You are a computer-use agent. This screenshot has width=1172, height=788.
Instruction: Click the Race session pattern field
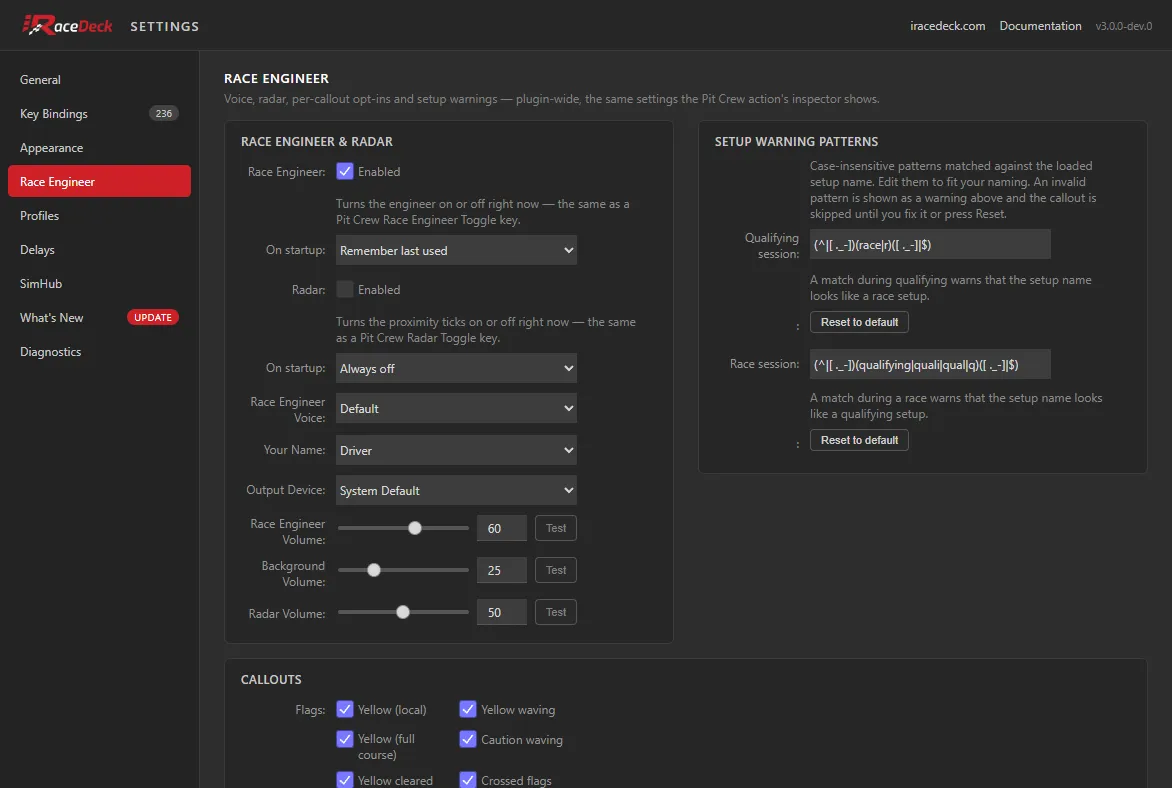click(930, 364)
